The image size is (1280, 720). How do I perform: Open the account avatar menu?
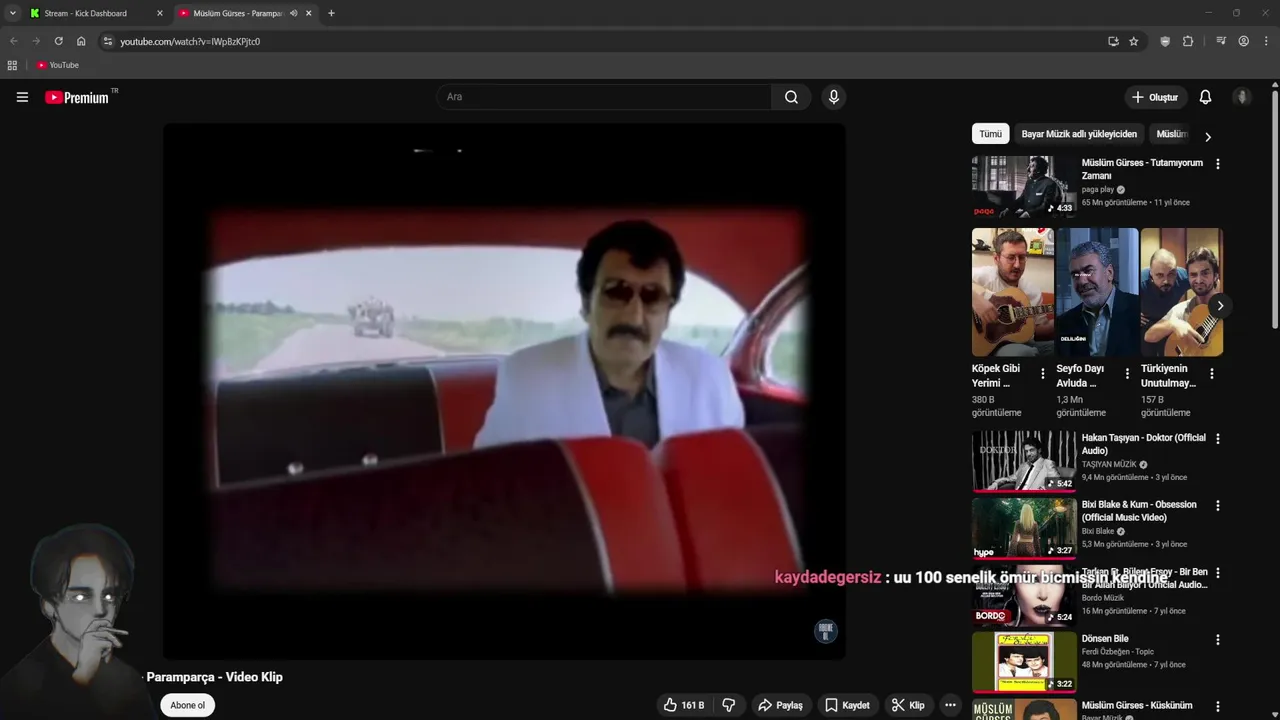coord(1242,97)
